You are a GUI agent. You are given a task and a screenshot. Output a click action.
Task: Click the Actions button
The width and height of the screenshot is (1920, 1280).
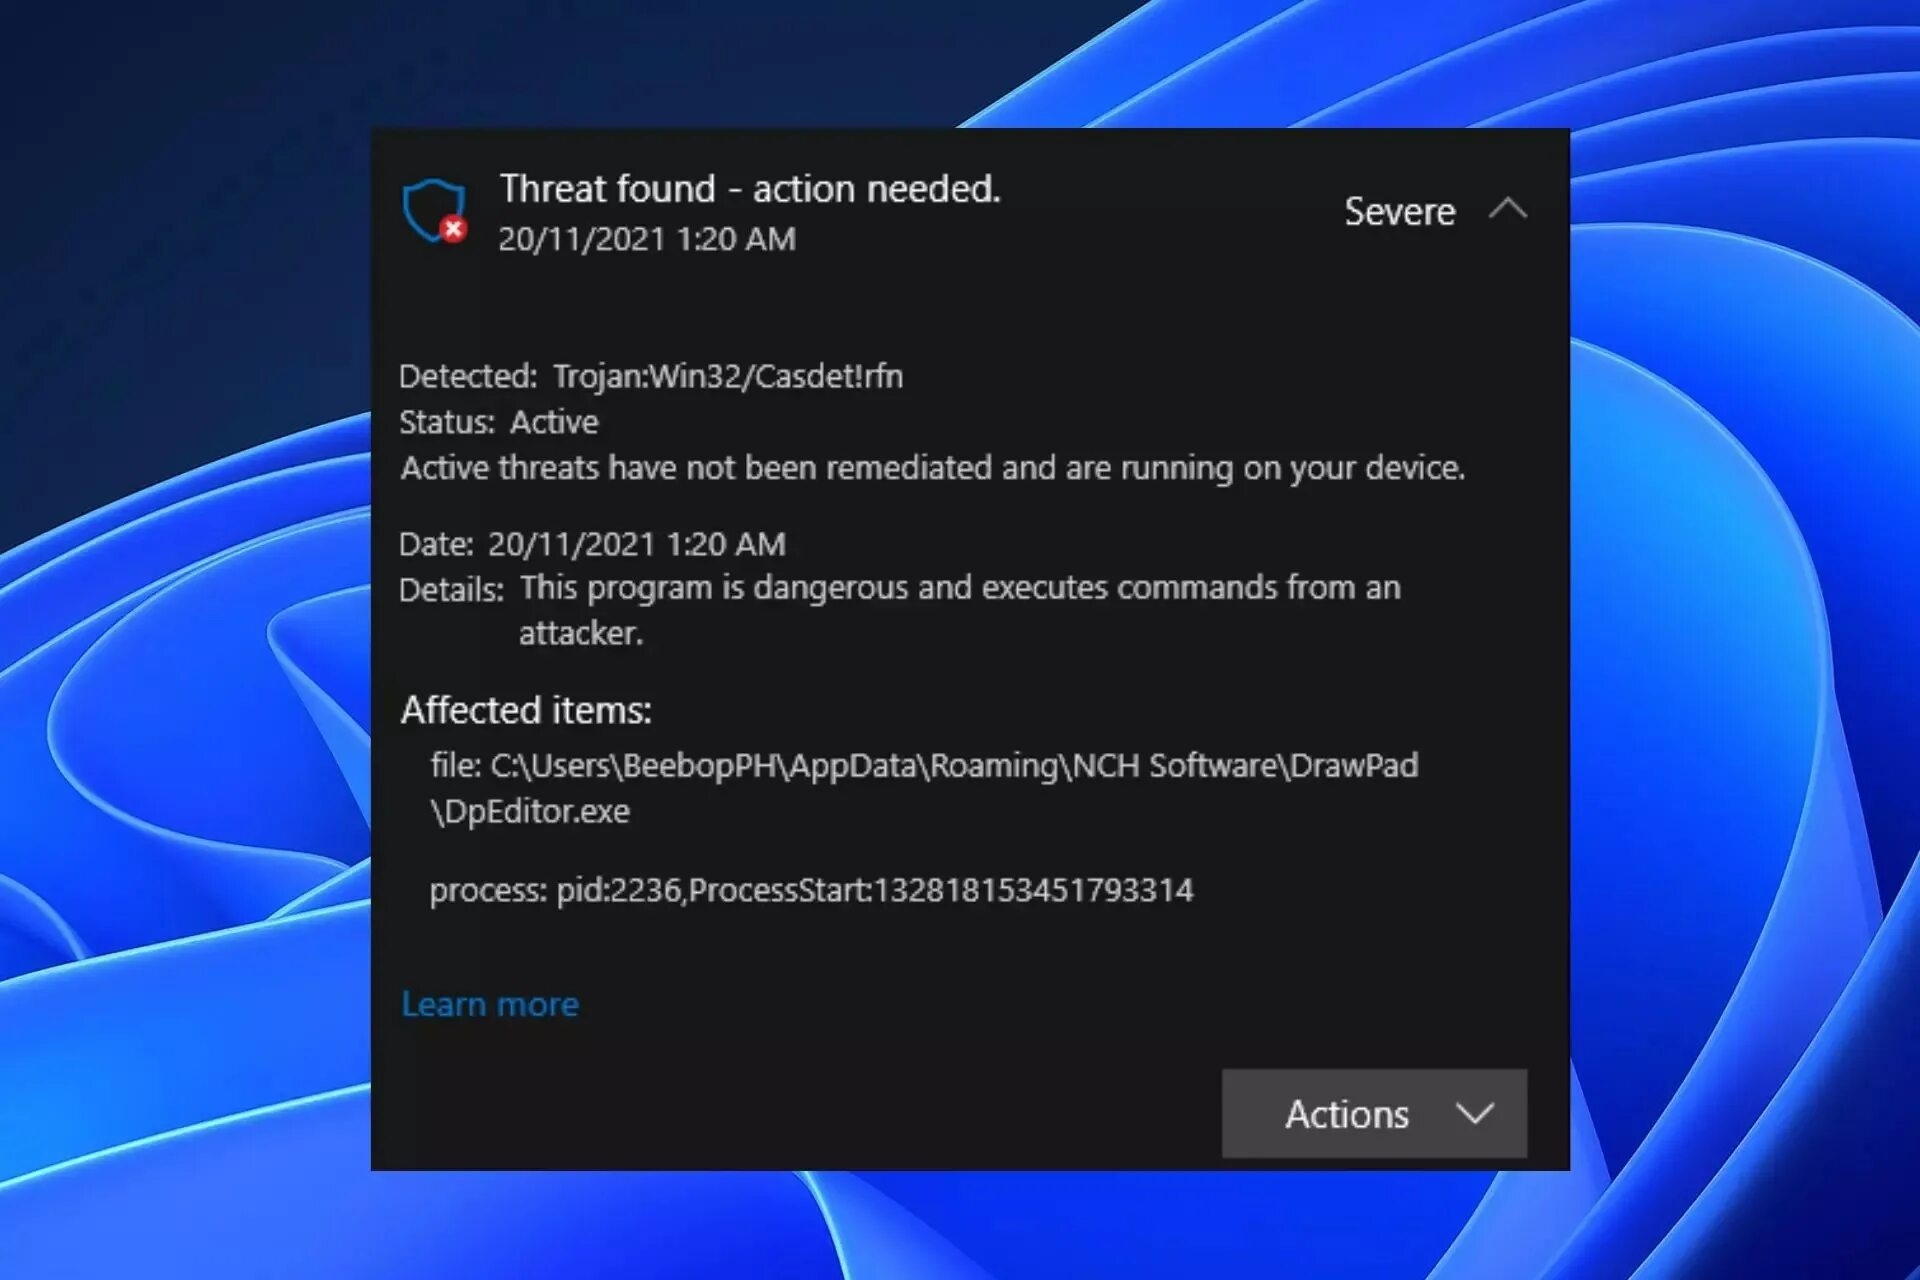click(x=1346, y=1114)
